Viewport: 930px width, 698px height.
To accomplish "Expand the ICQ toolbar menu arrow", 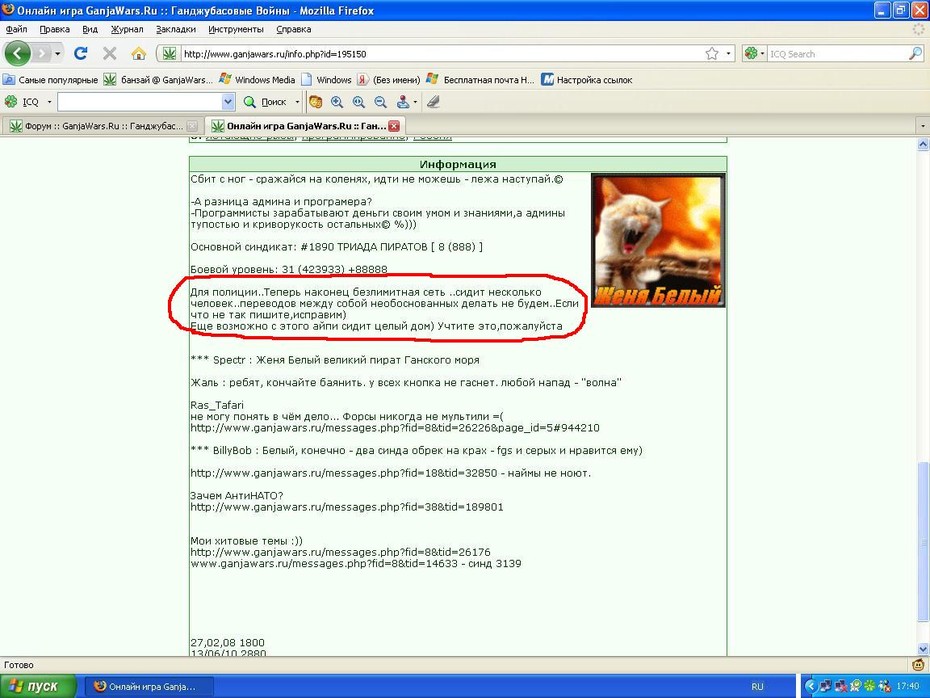I will (x=49, y=102).
